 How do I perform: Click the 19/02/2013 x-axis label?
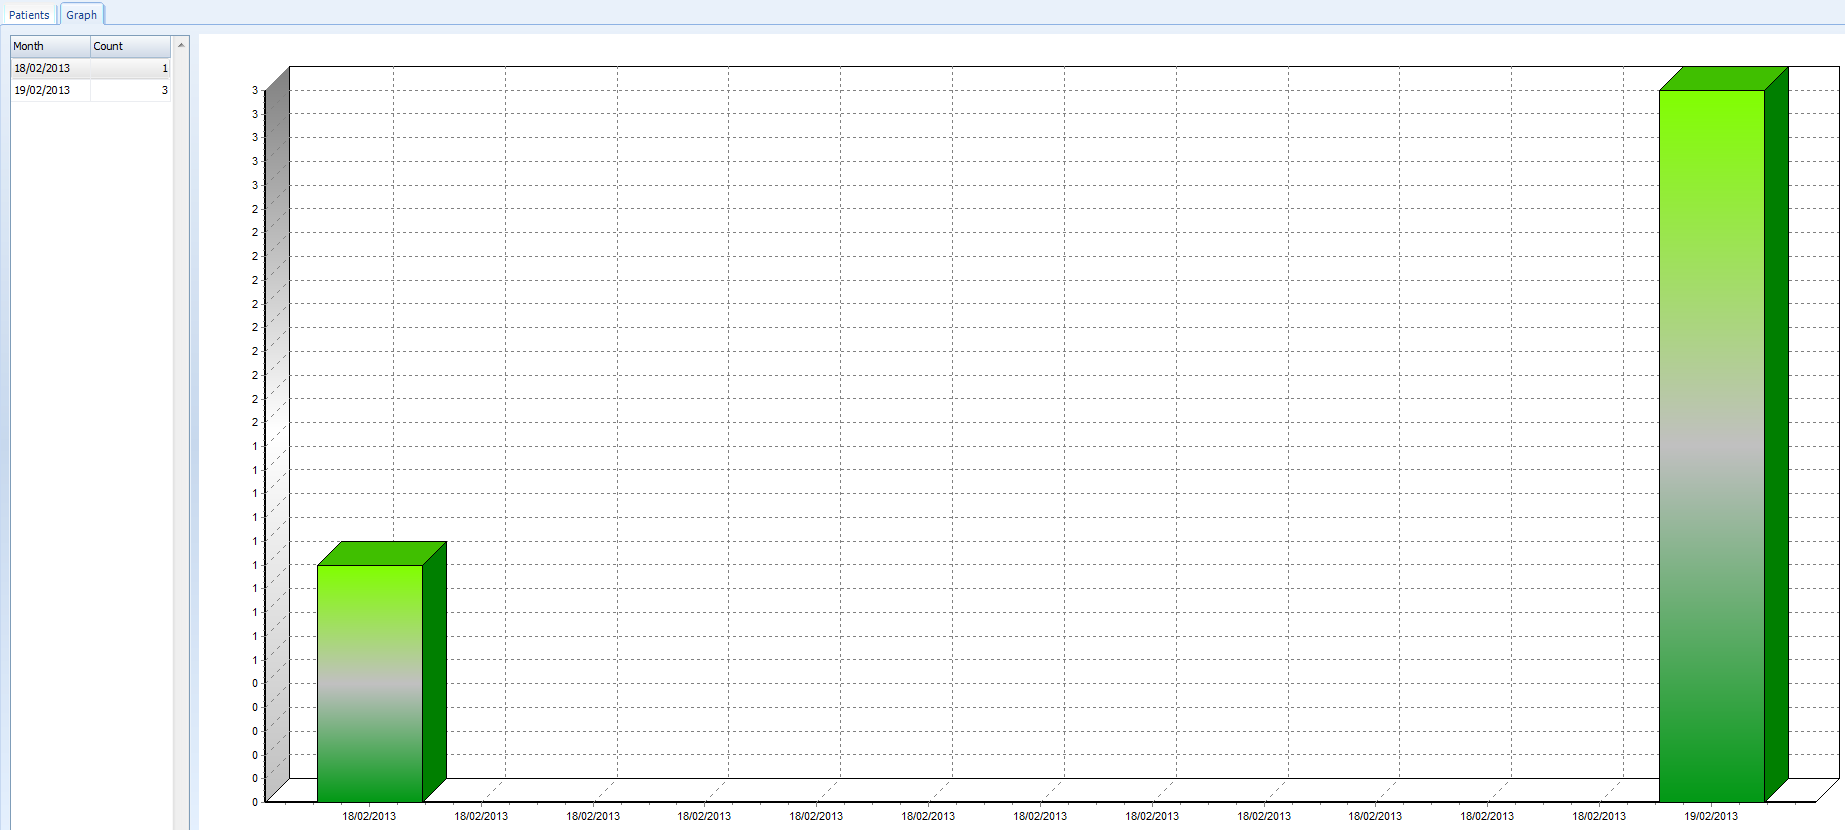(1710, 816)
